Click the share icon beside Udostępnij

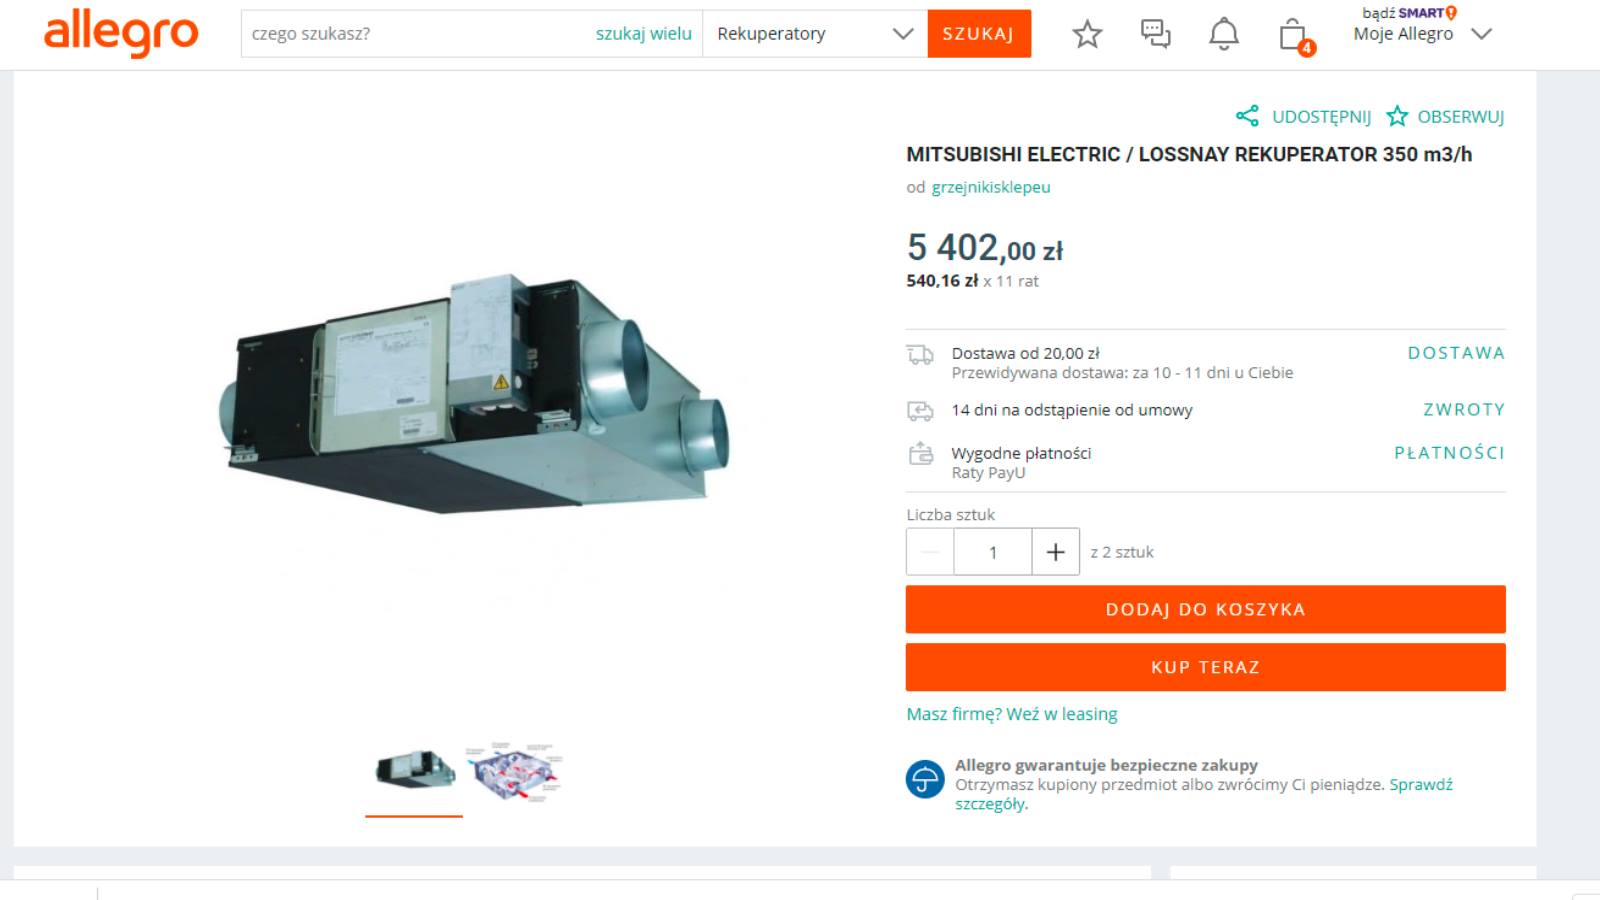[x=1247, y=116]
